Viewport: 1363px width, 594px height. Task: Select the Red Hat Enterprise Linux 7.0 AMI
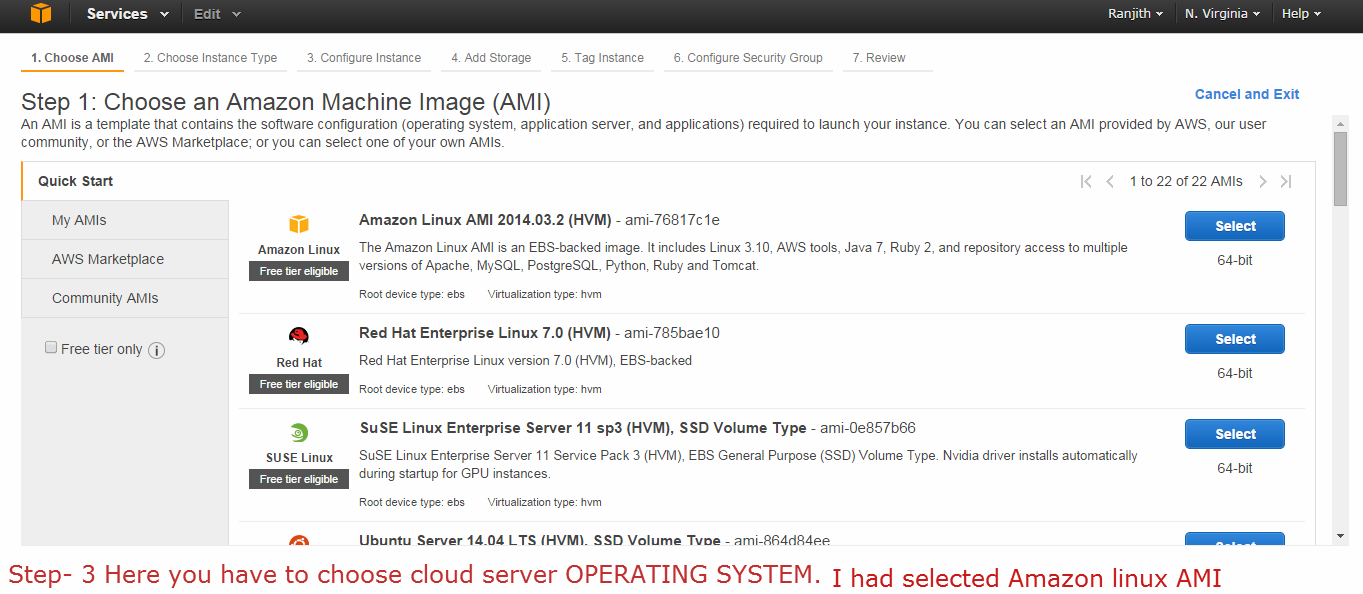[x=1235, y=339]
